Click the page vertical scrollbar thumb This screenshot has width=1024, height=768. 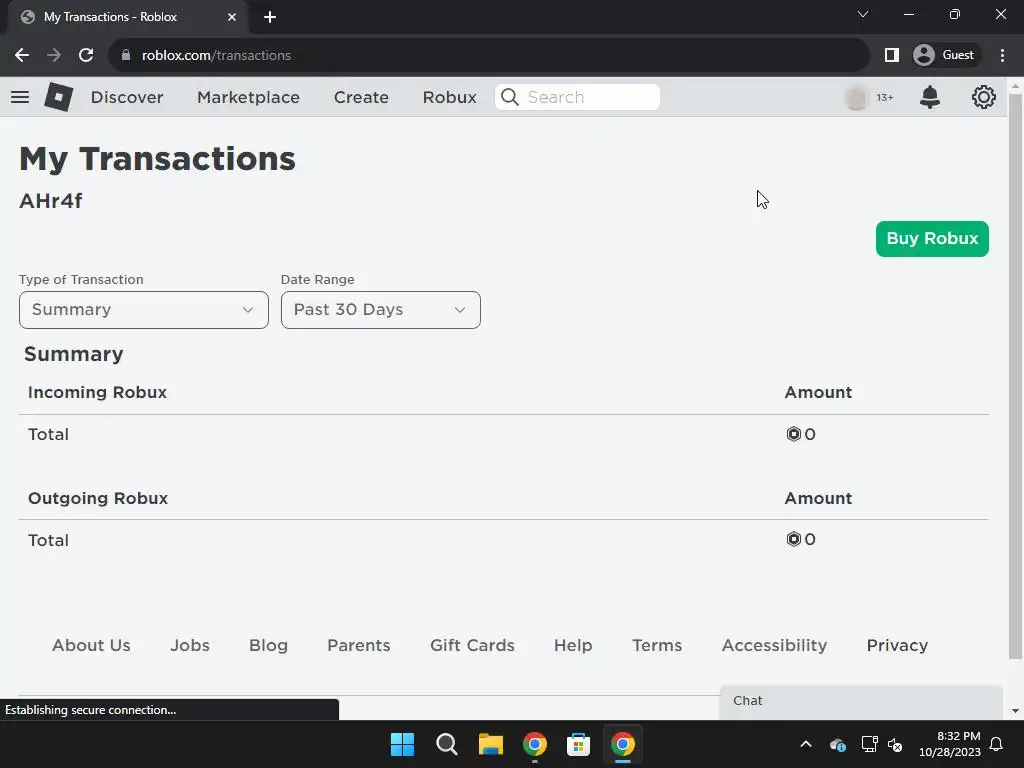[1015, 376]
